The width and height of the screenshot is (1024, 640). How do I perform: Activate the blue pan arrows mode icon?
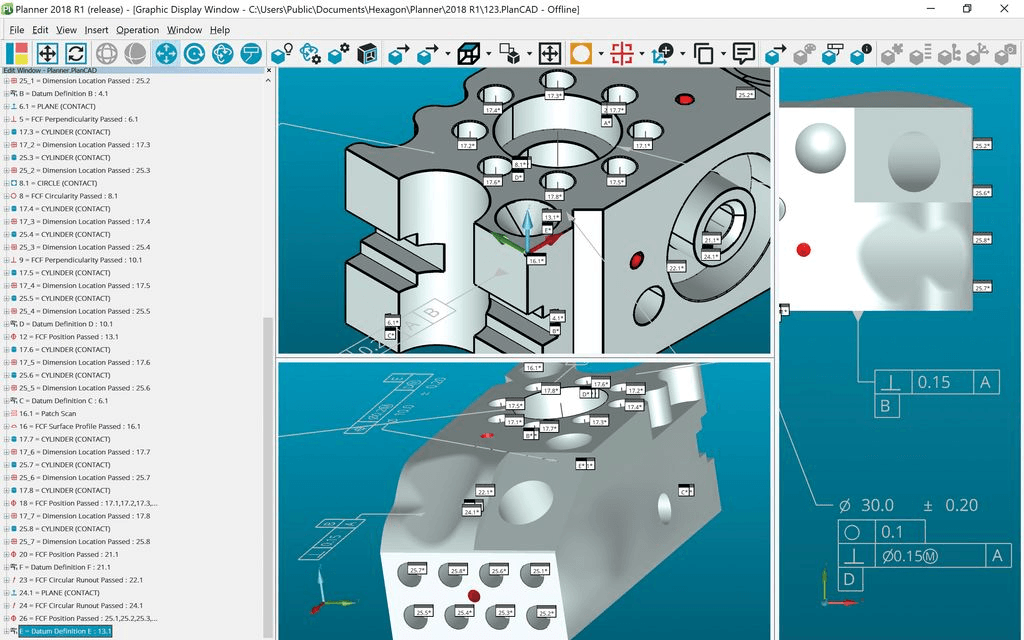coord(166,53)
